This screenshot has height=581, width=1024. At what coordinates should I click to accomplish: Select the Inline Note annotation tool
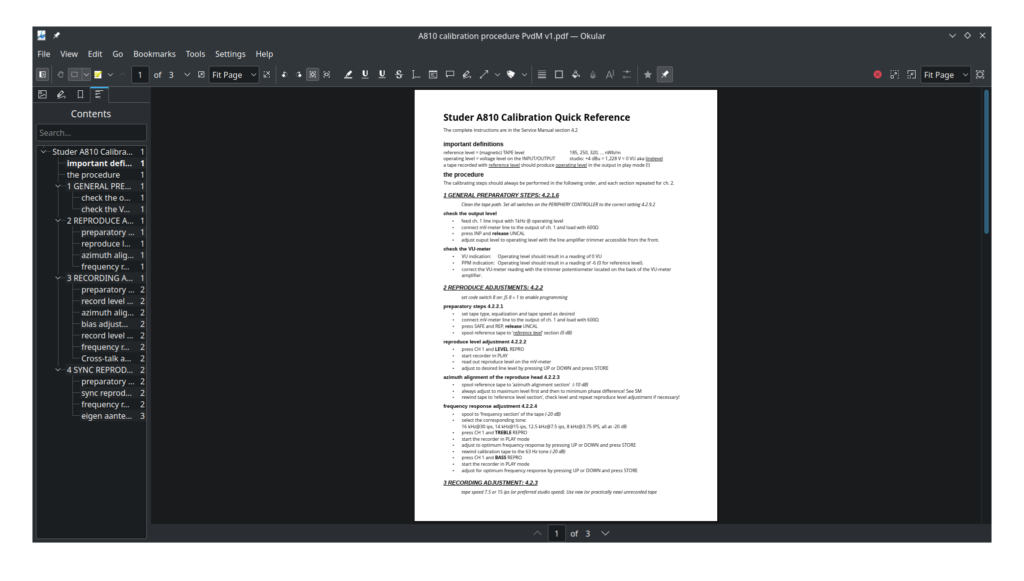pyautogui.click(x=433, y=75)
